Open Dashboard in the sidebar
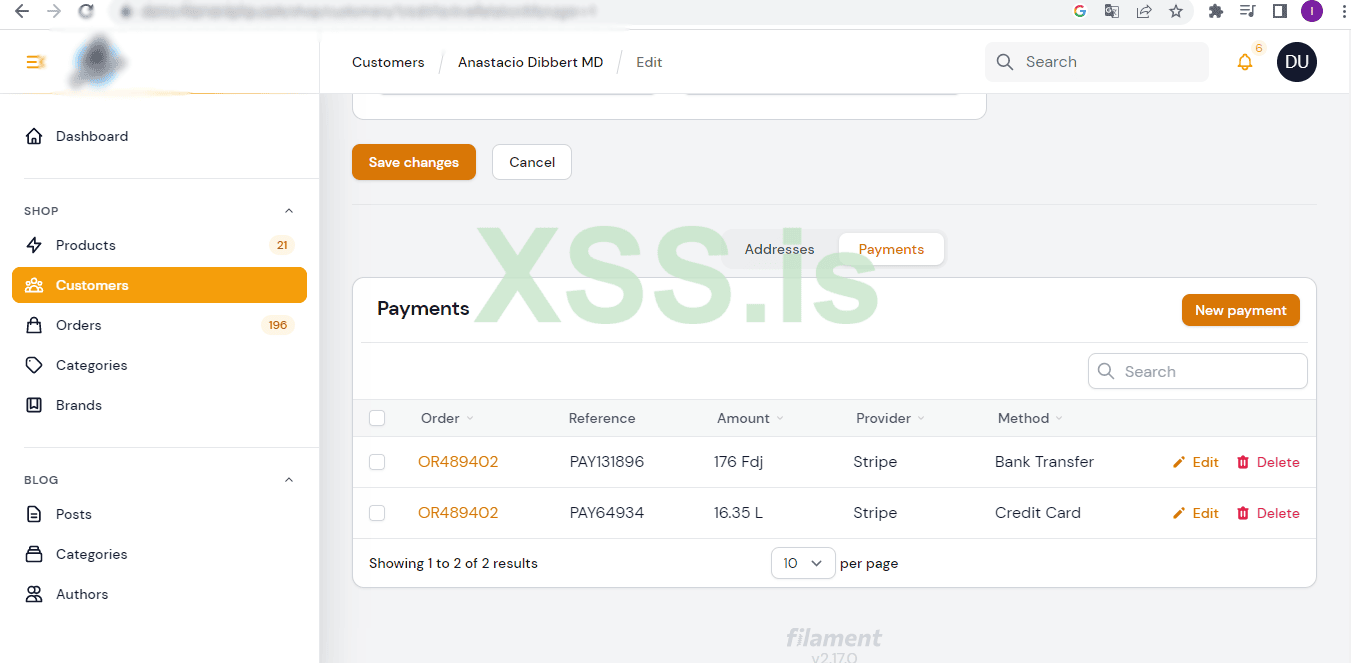1351x663 pixels. (159, 136)
